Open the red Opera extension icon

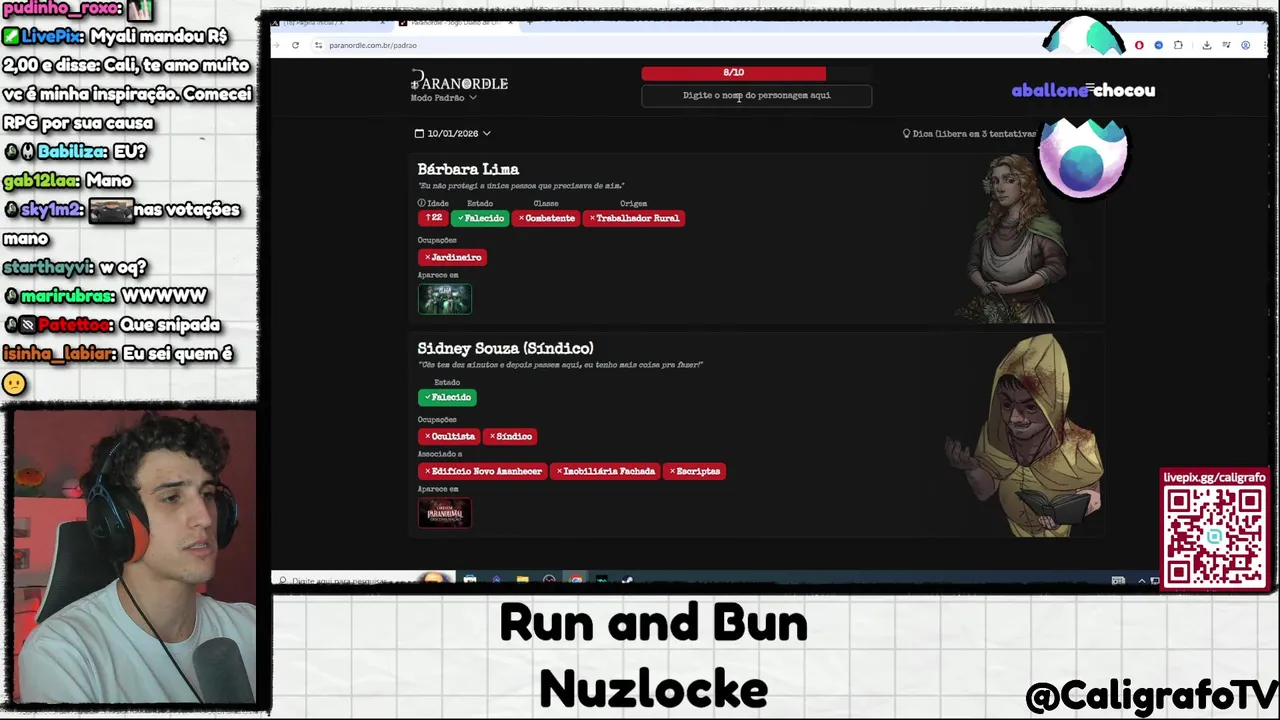(1139, 45)
